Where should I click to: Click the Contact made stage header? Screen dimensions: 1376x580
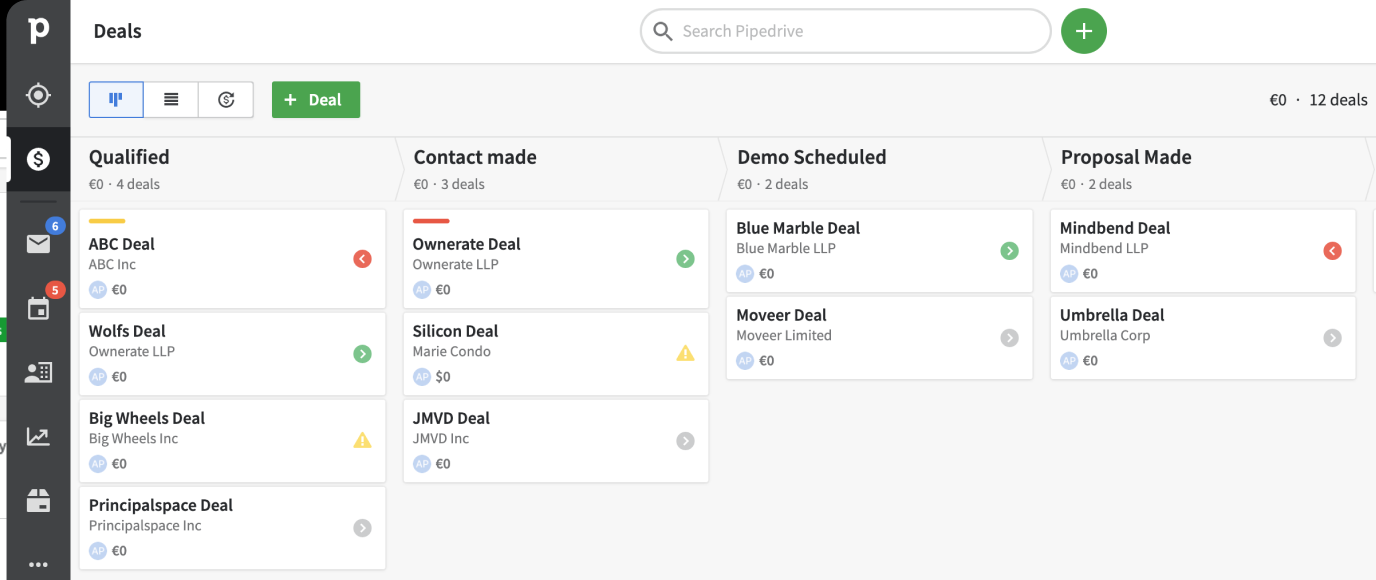(475, 157)
